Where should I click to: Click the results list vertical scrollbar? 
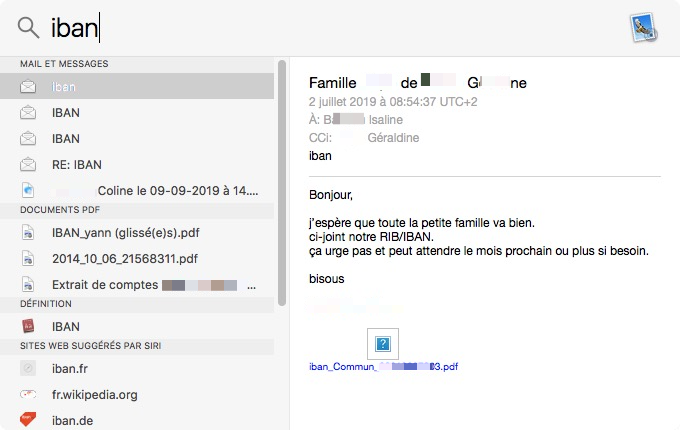(282, 180)
